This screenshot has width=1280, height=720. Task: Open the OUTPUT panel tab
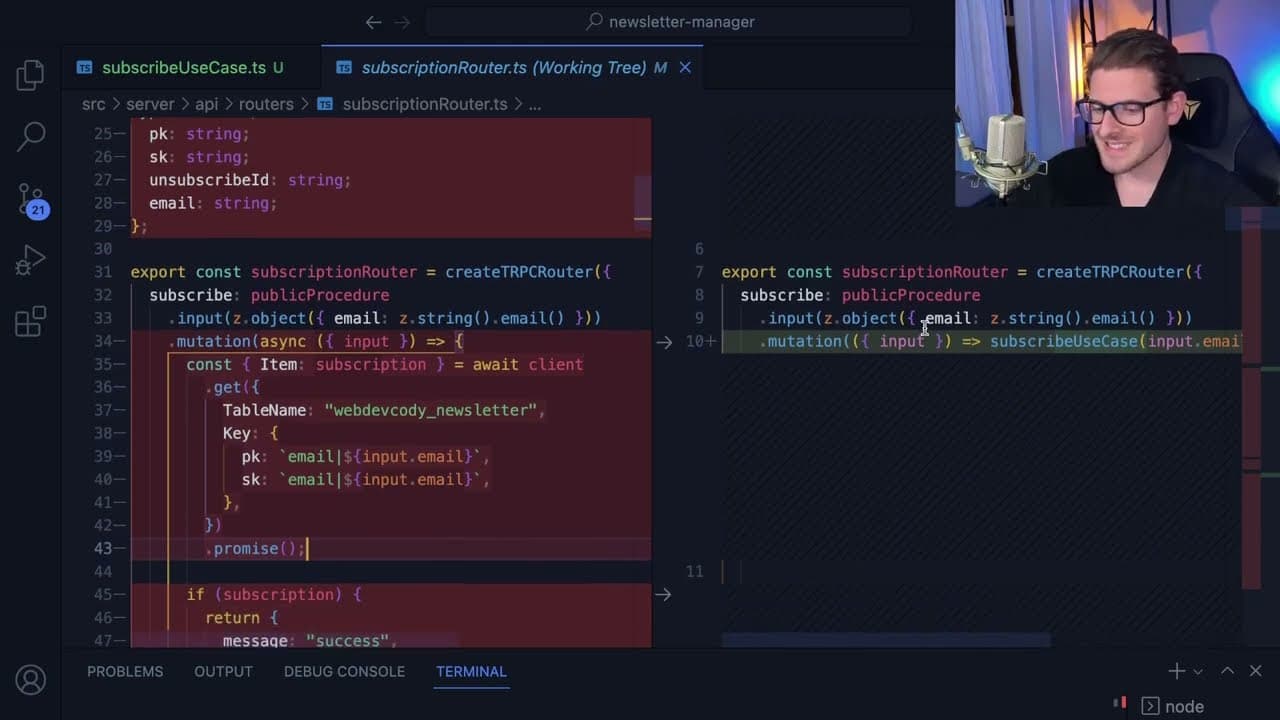tap(223, 671)
